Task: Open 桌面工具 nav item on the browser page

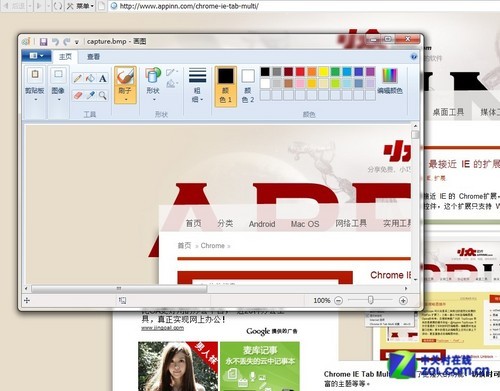Action: 448,112
